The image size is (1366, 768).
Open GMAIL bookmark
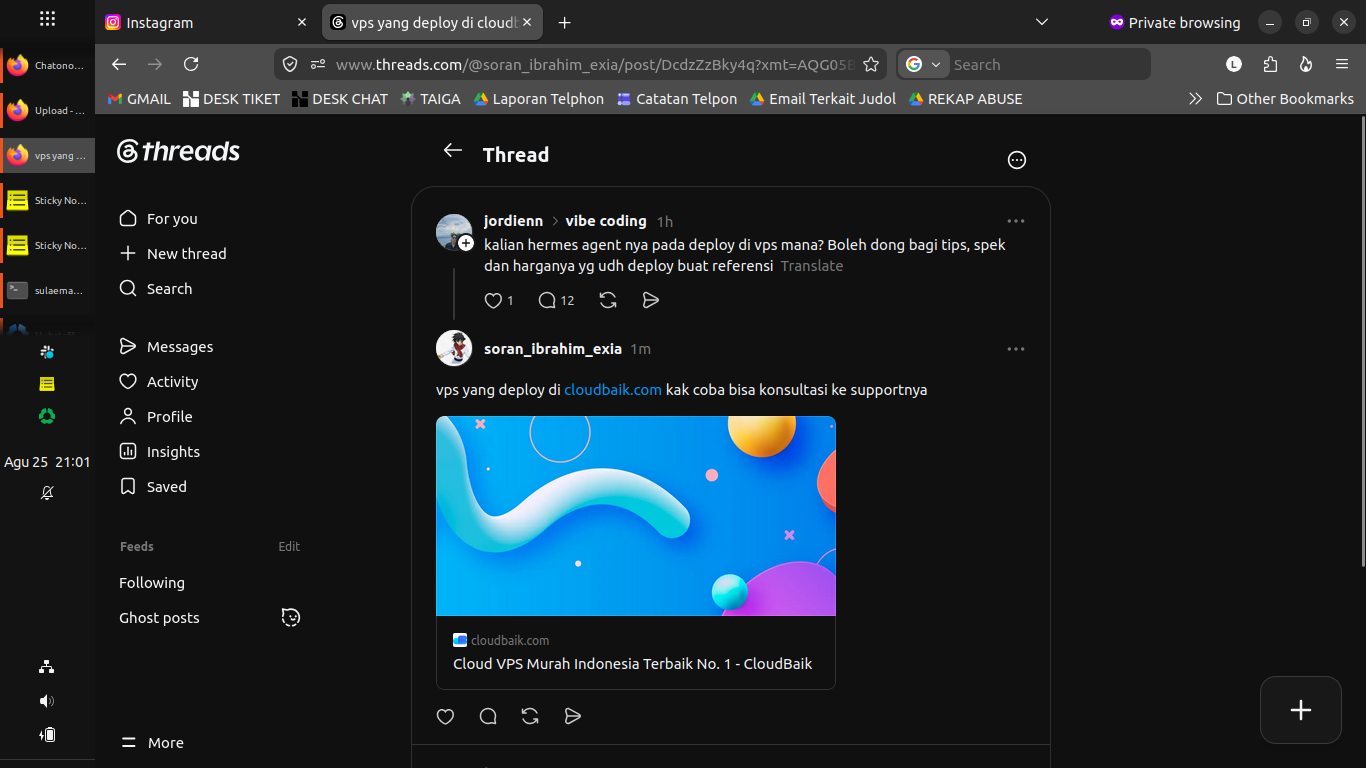[x=138, y=99]
